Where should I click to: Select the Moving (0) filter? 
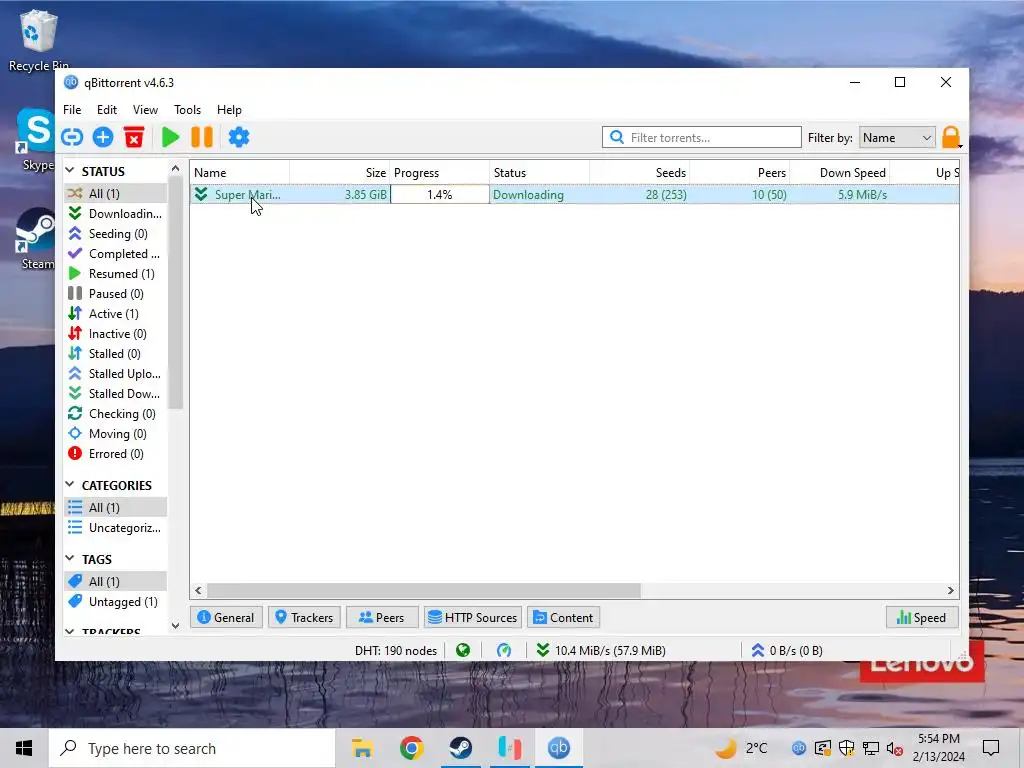pyautogui.click(x=116, y=434)
